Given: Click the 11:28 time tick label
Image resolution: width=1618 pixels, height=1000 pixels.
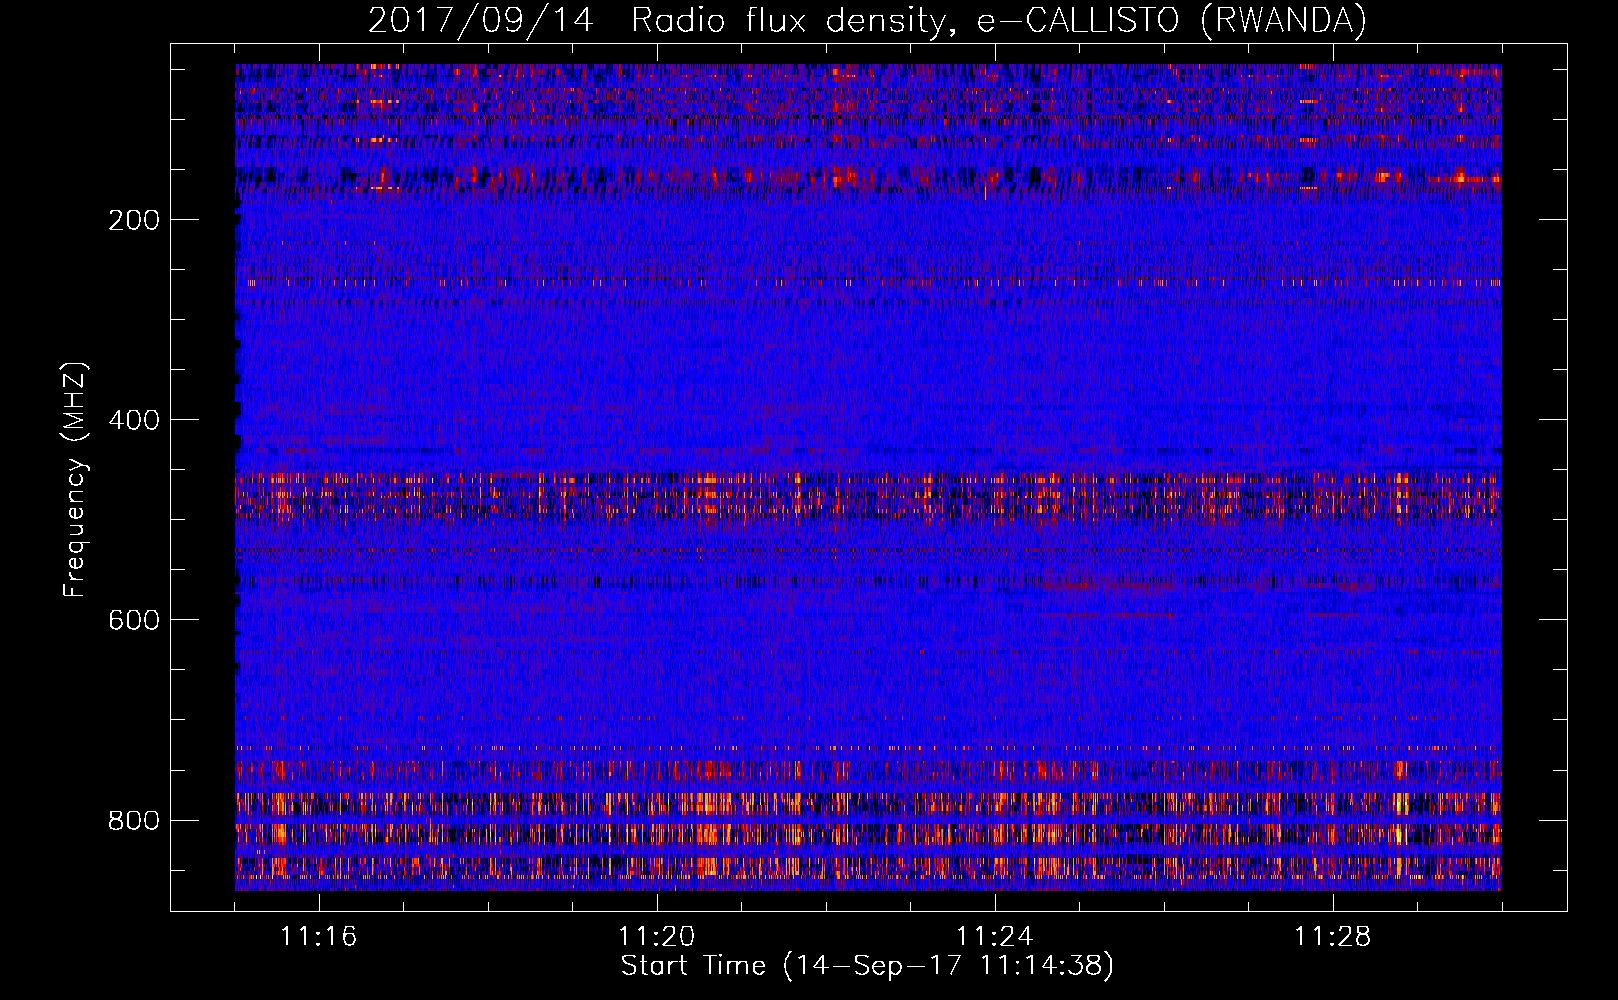Looking at the screenshot, I should pyautogui.click(x=1333, y=937).
